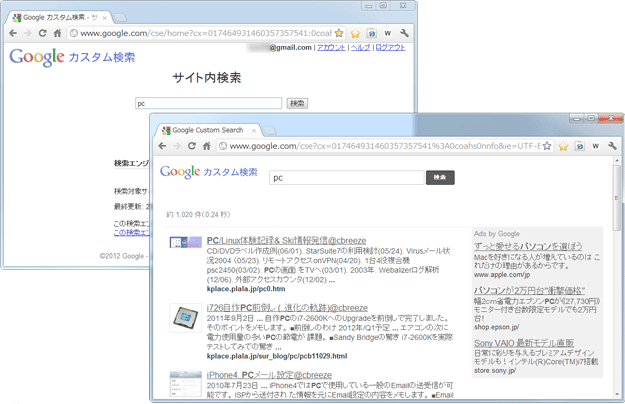Click www.apple.com/jp ad URL
Image resolution: width=625 pixels, height=404 pixels.
(x=502, y=275)
